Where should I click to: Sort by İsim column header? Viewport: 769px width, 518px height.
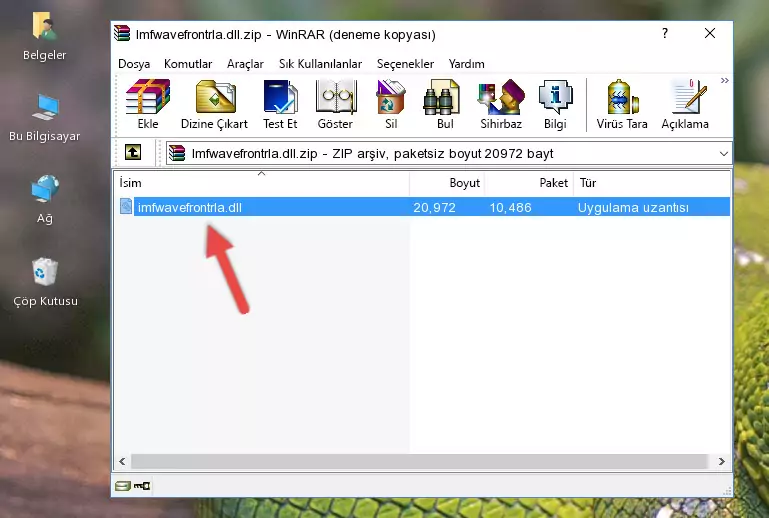262,182
